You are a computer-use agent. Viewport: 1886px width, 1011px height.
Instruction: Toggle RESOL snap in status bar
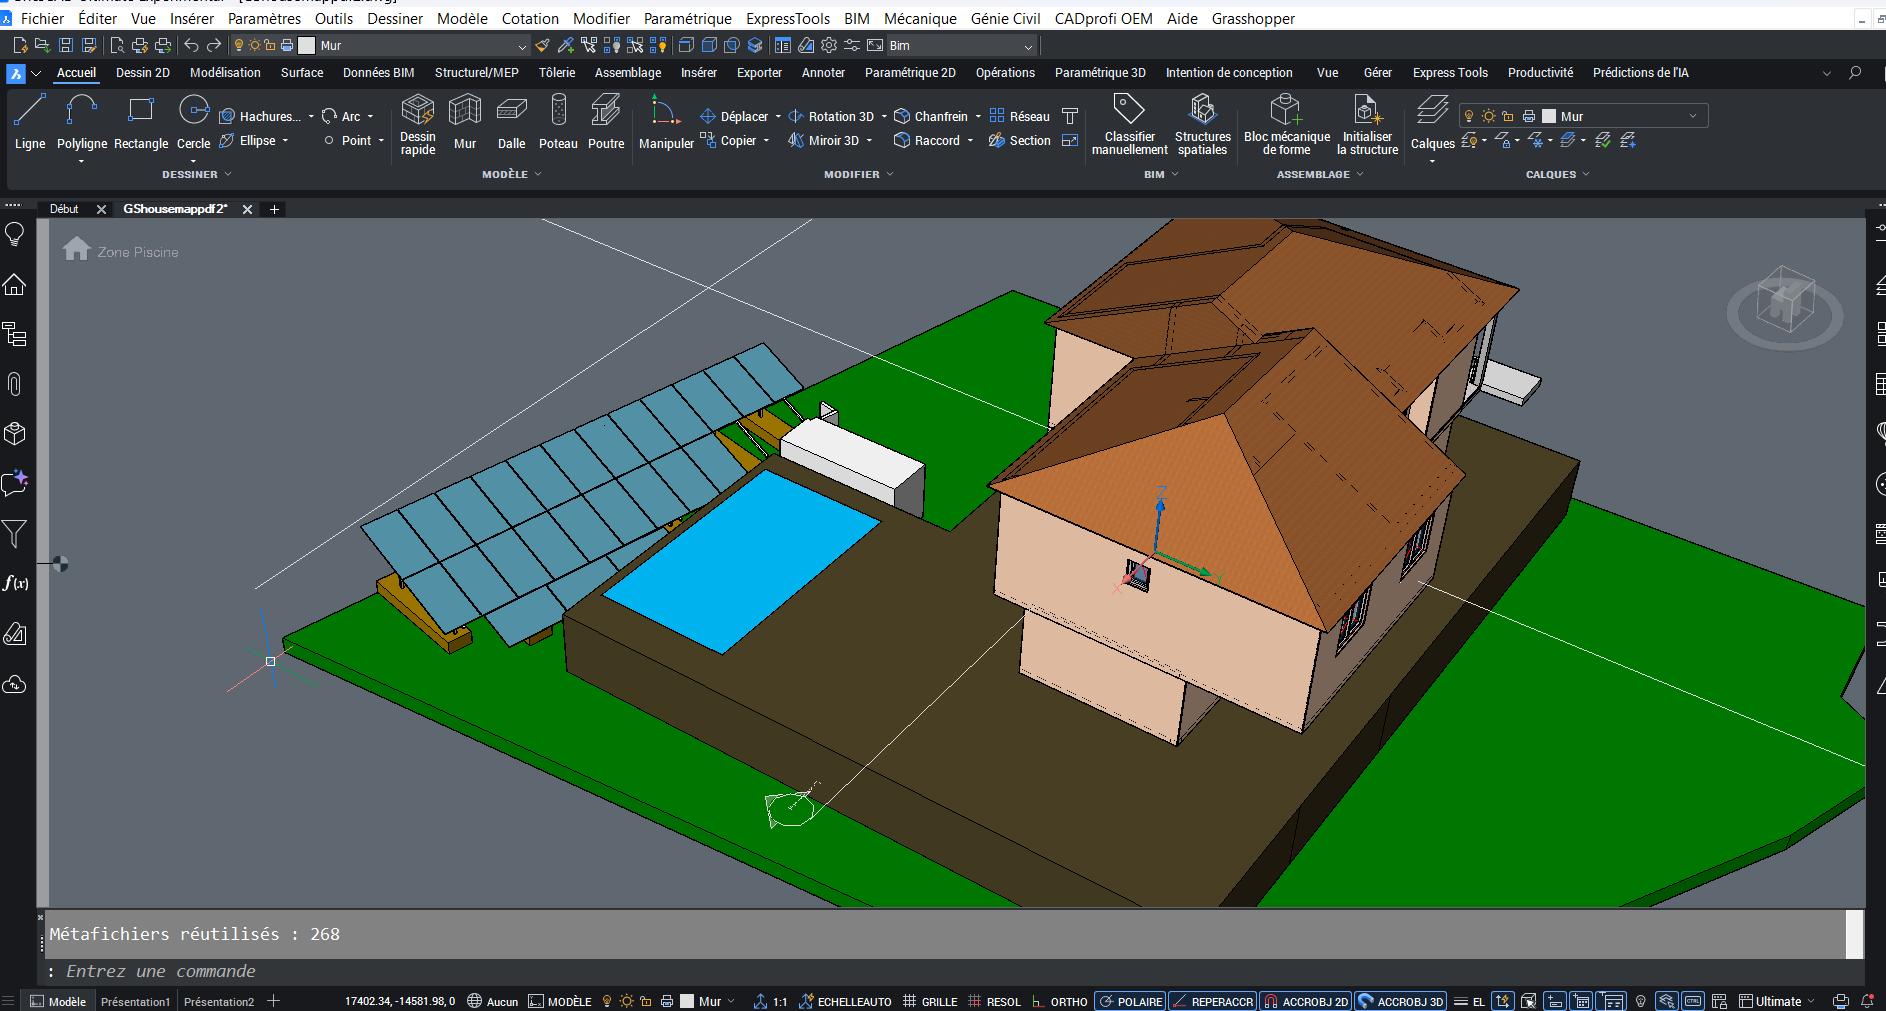(x=994, y=1001)
